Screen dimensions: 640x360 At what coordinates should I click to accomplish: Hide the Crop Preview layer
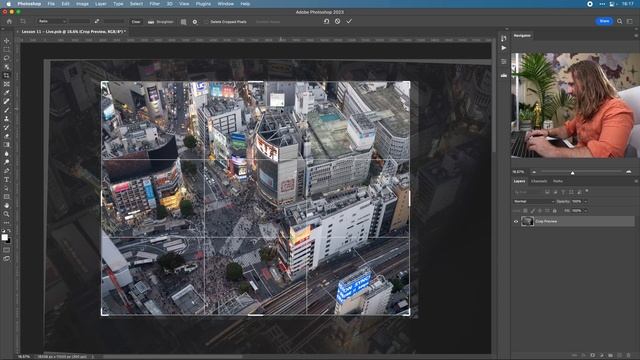point(516,222)
